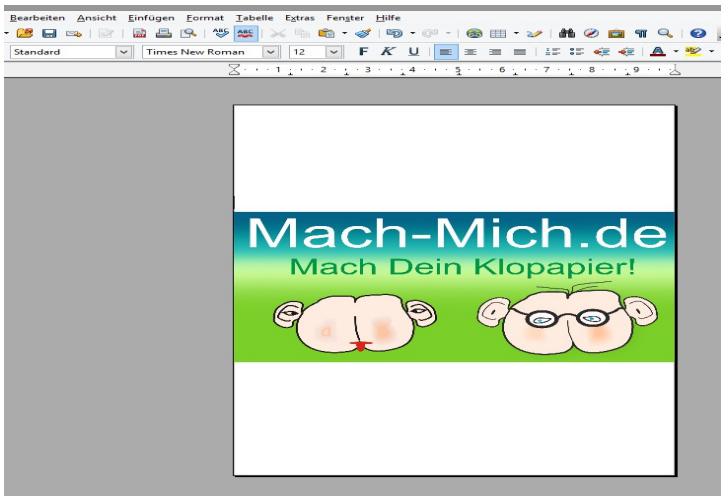The height and width of the screenshot is (500, 726).
Task: Select the Format Paintbrush
Action: point(363,33)
